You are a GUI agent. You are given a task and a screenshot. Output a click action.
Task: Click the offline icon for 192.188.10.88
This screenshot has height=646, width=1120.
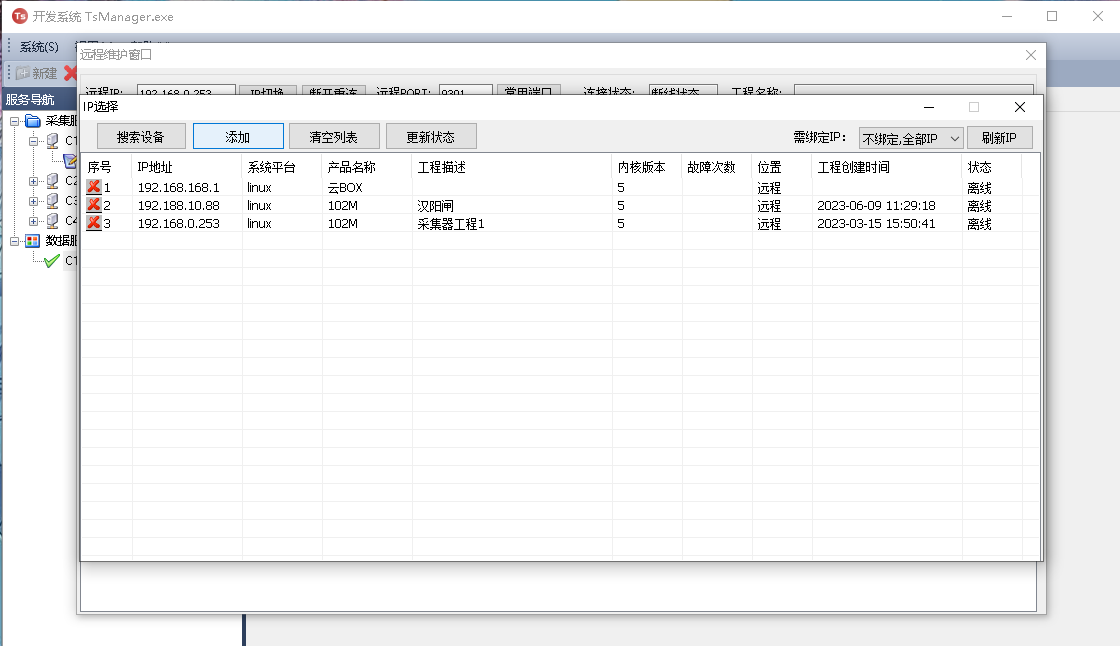coord(94,205)
